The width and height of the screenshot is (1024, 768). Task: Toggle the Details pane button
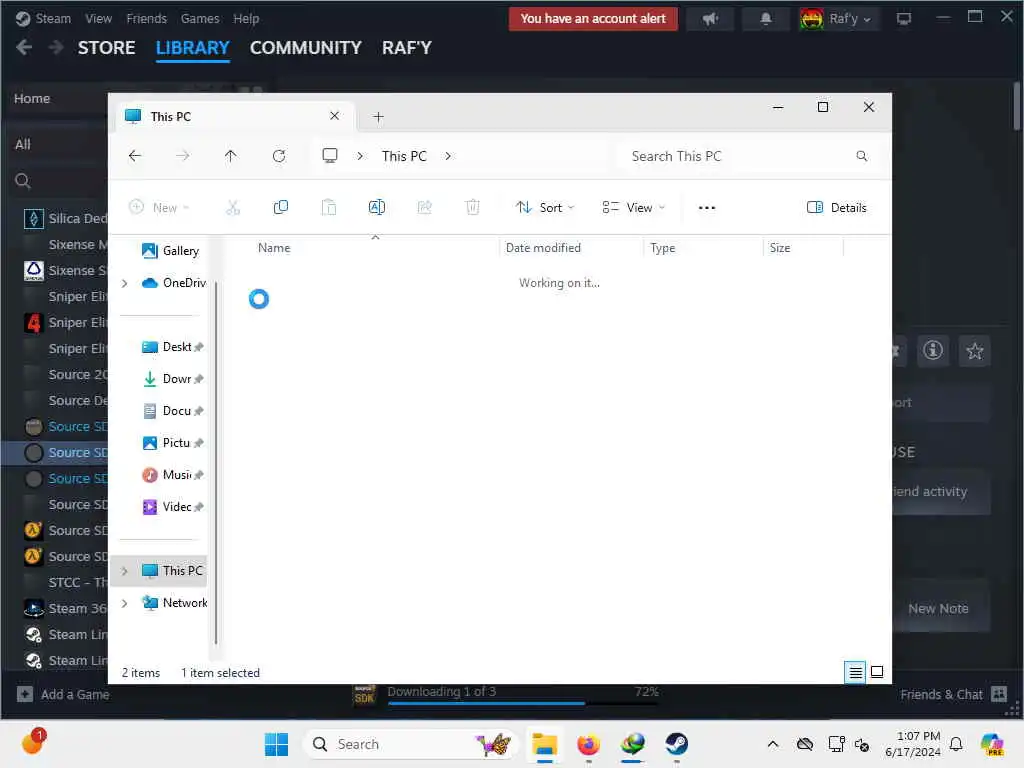(x=837, y=208)
